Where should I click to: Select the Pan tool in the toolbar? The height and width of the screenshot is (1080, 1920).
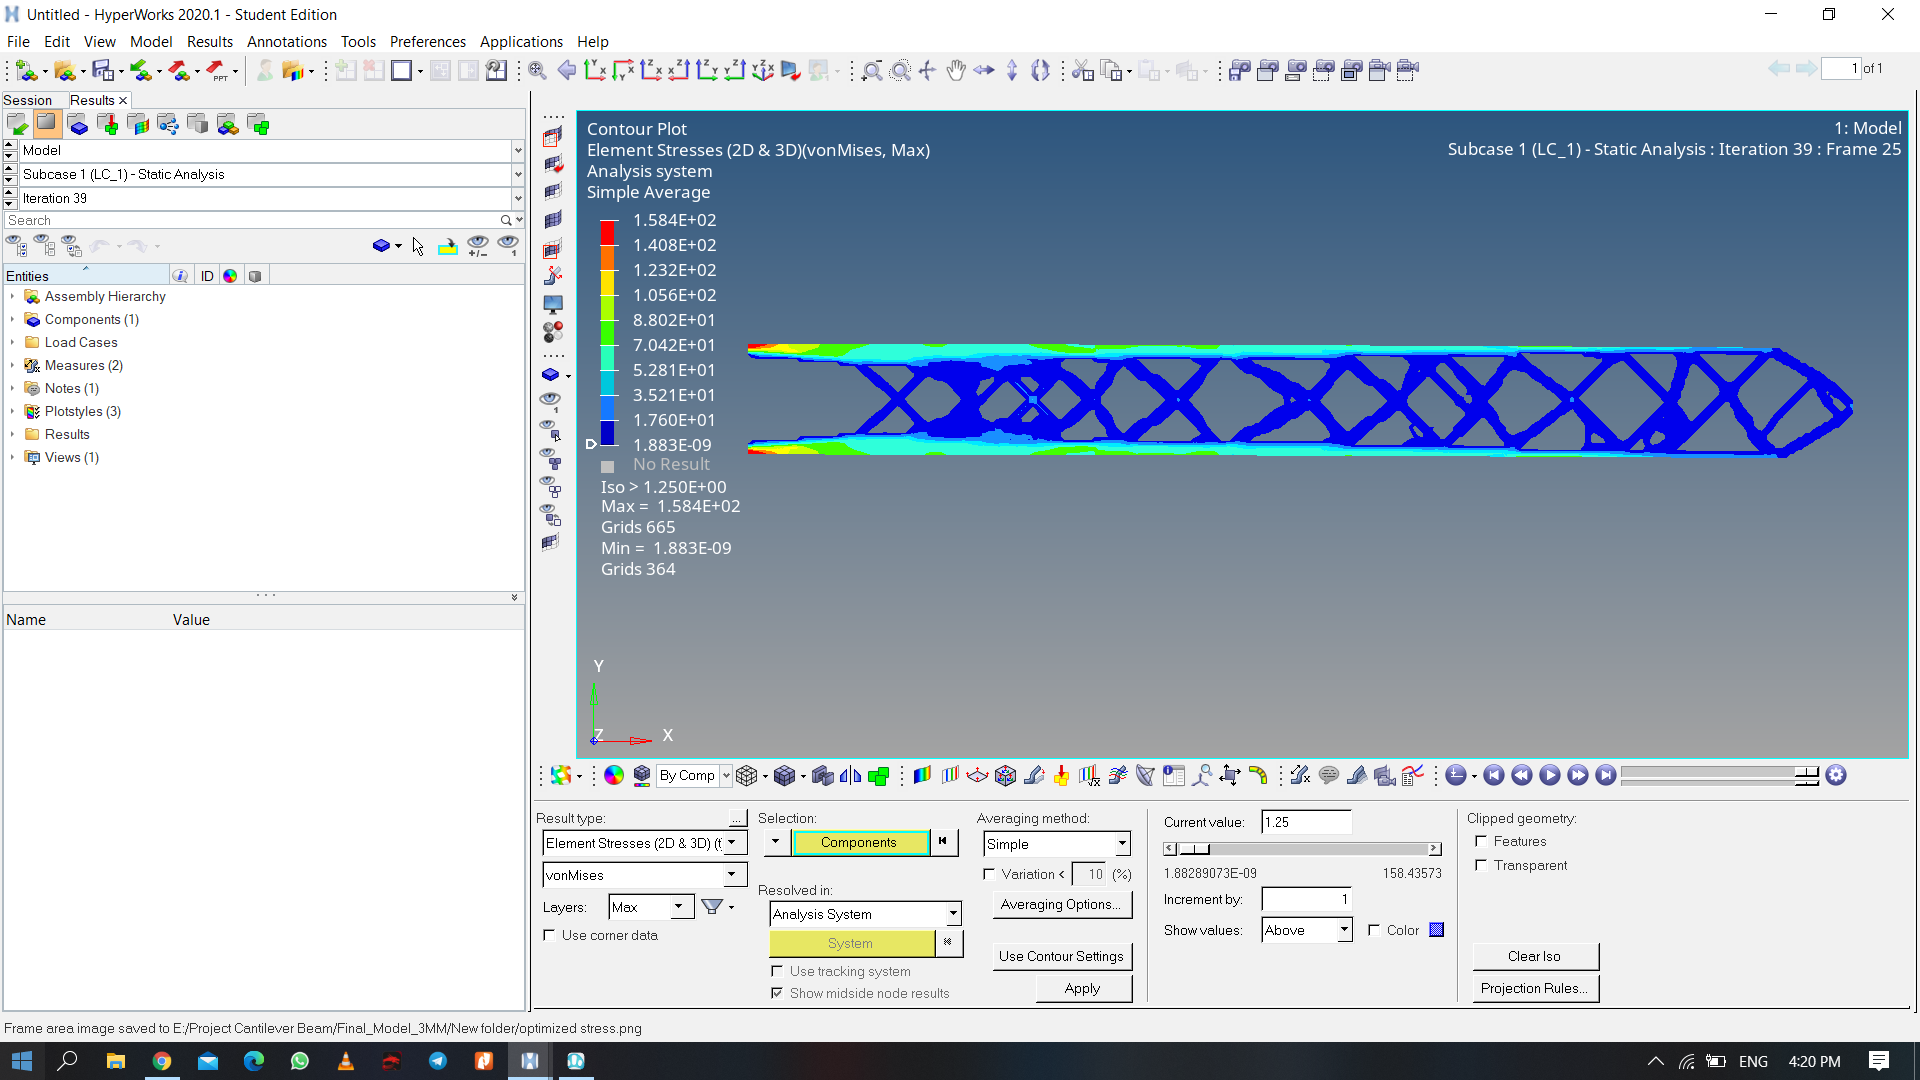955,70
